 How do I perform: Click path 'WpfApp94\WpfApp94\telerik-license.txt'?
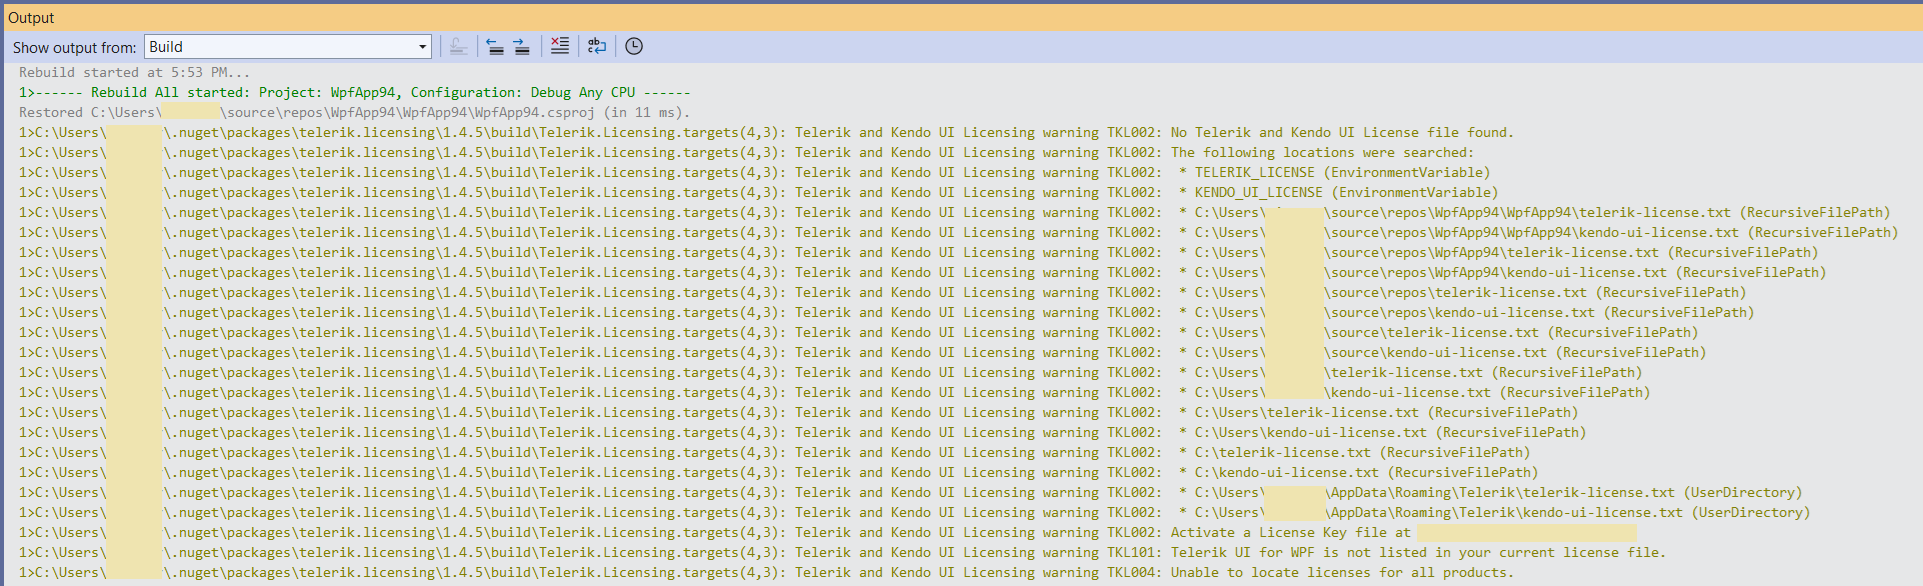click(x=1582, y=212)
